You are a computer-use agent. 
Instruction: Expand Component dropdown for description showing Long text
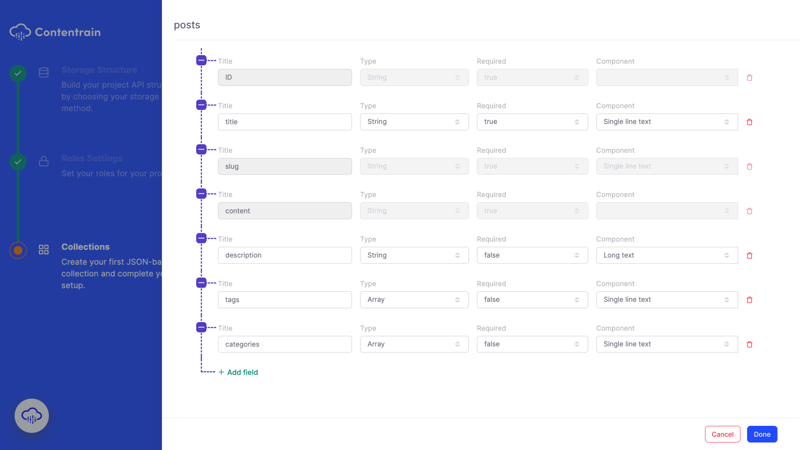pos(666,255)
